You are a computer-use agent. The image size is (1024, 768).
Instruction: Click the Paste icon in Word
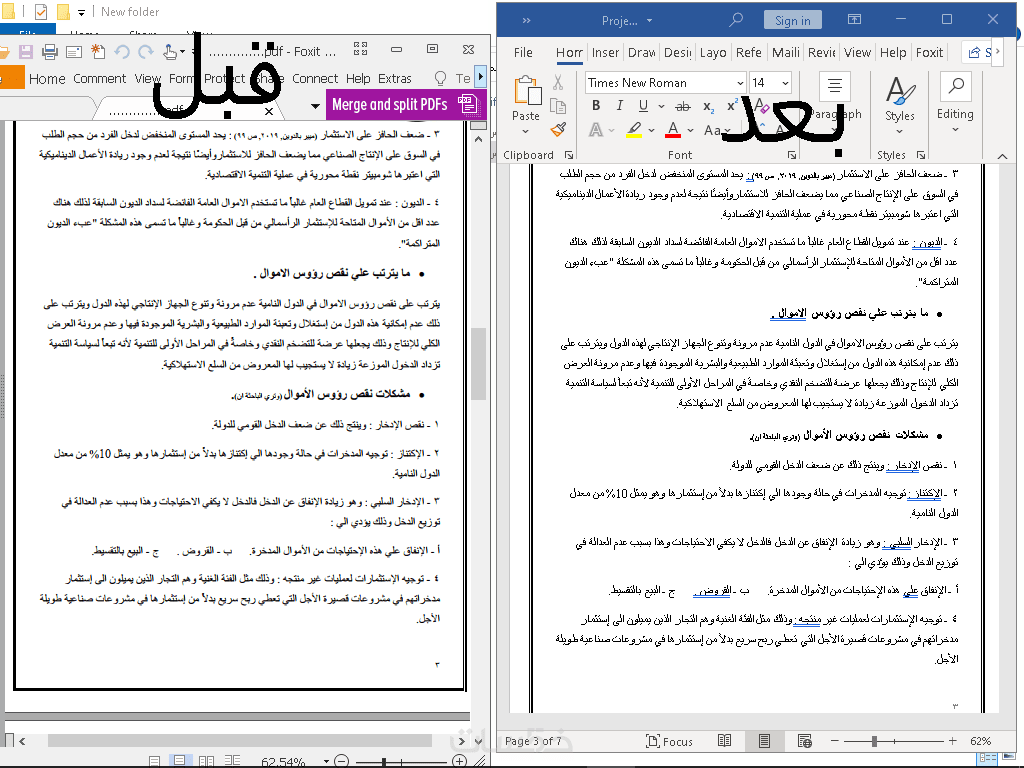point(528,91)
